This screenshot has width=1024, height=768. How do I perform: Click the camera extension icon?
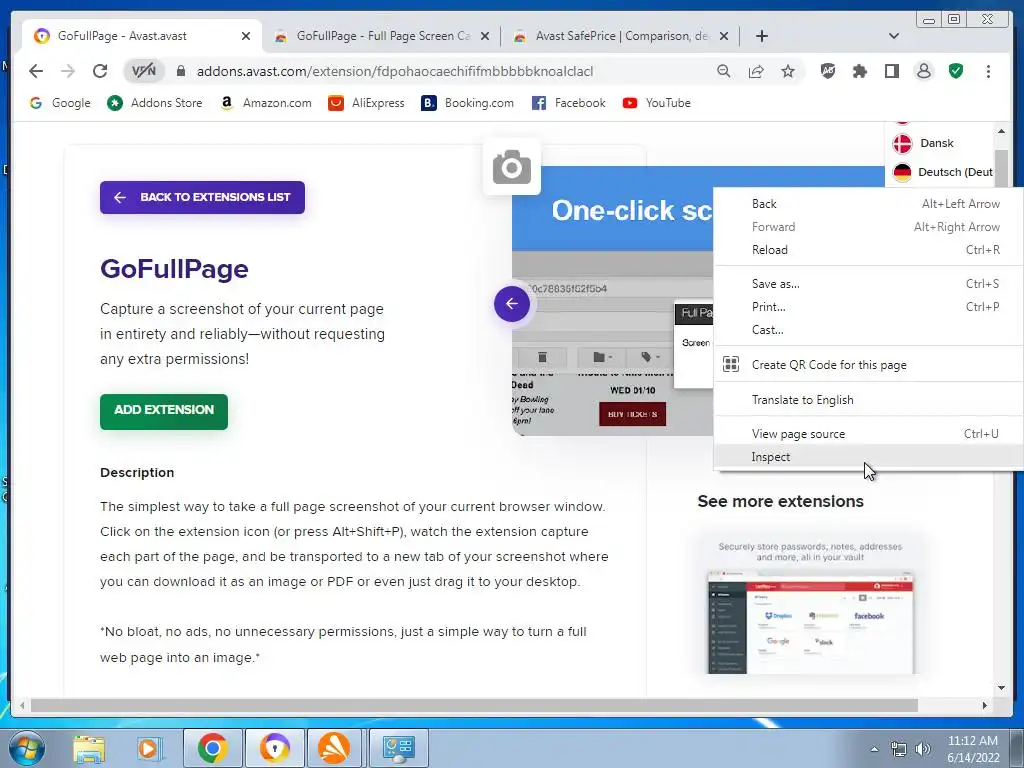(x=512, y=167)
